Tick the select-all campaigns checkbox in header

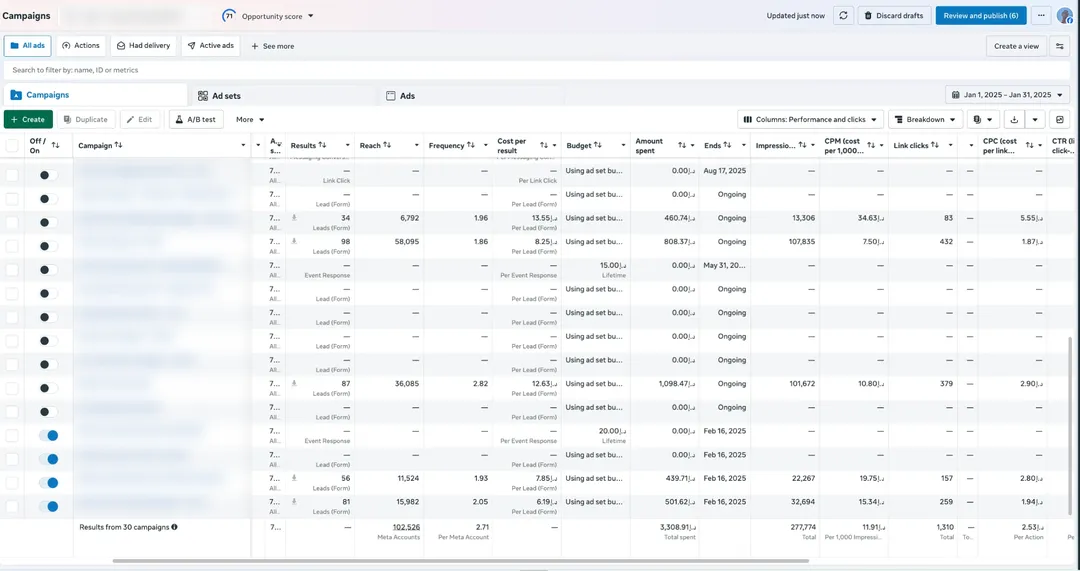(12, 145)
